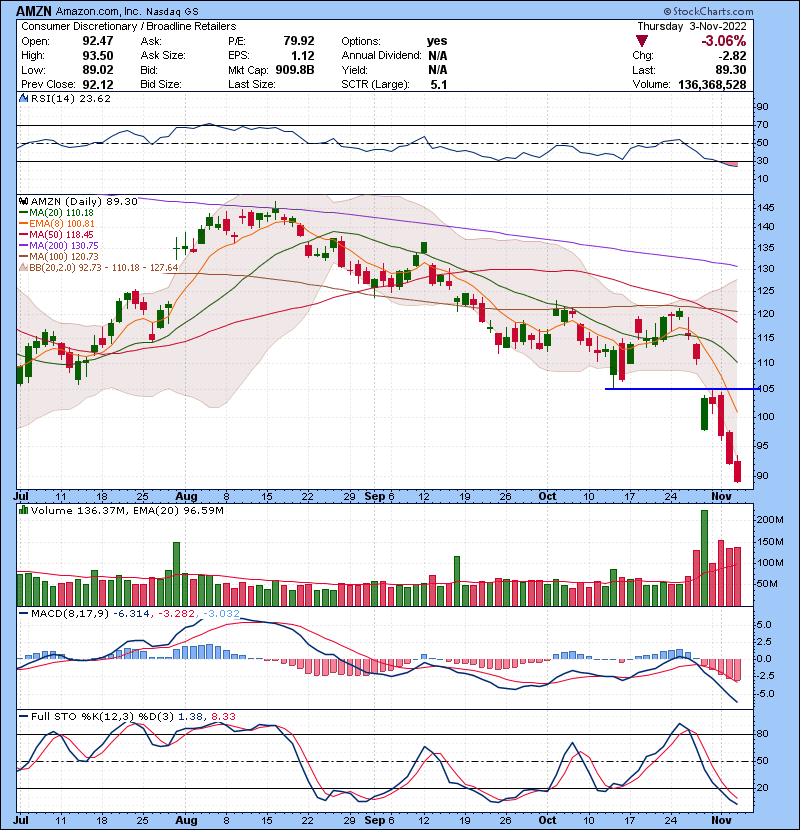The height and width of the screenshot is (830, 800).
Task: Click the 200M volume axis label
Action: (770, 520)
